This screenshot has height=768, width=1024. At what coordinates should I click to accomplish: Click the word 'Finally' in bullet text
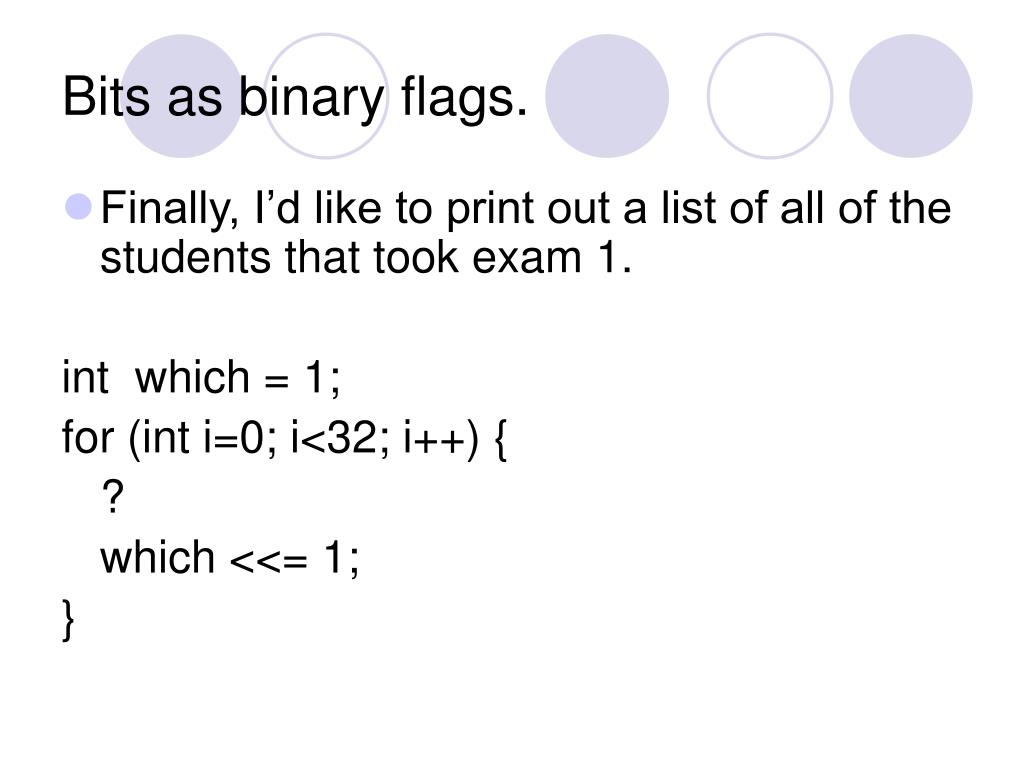coord(170,210)
